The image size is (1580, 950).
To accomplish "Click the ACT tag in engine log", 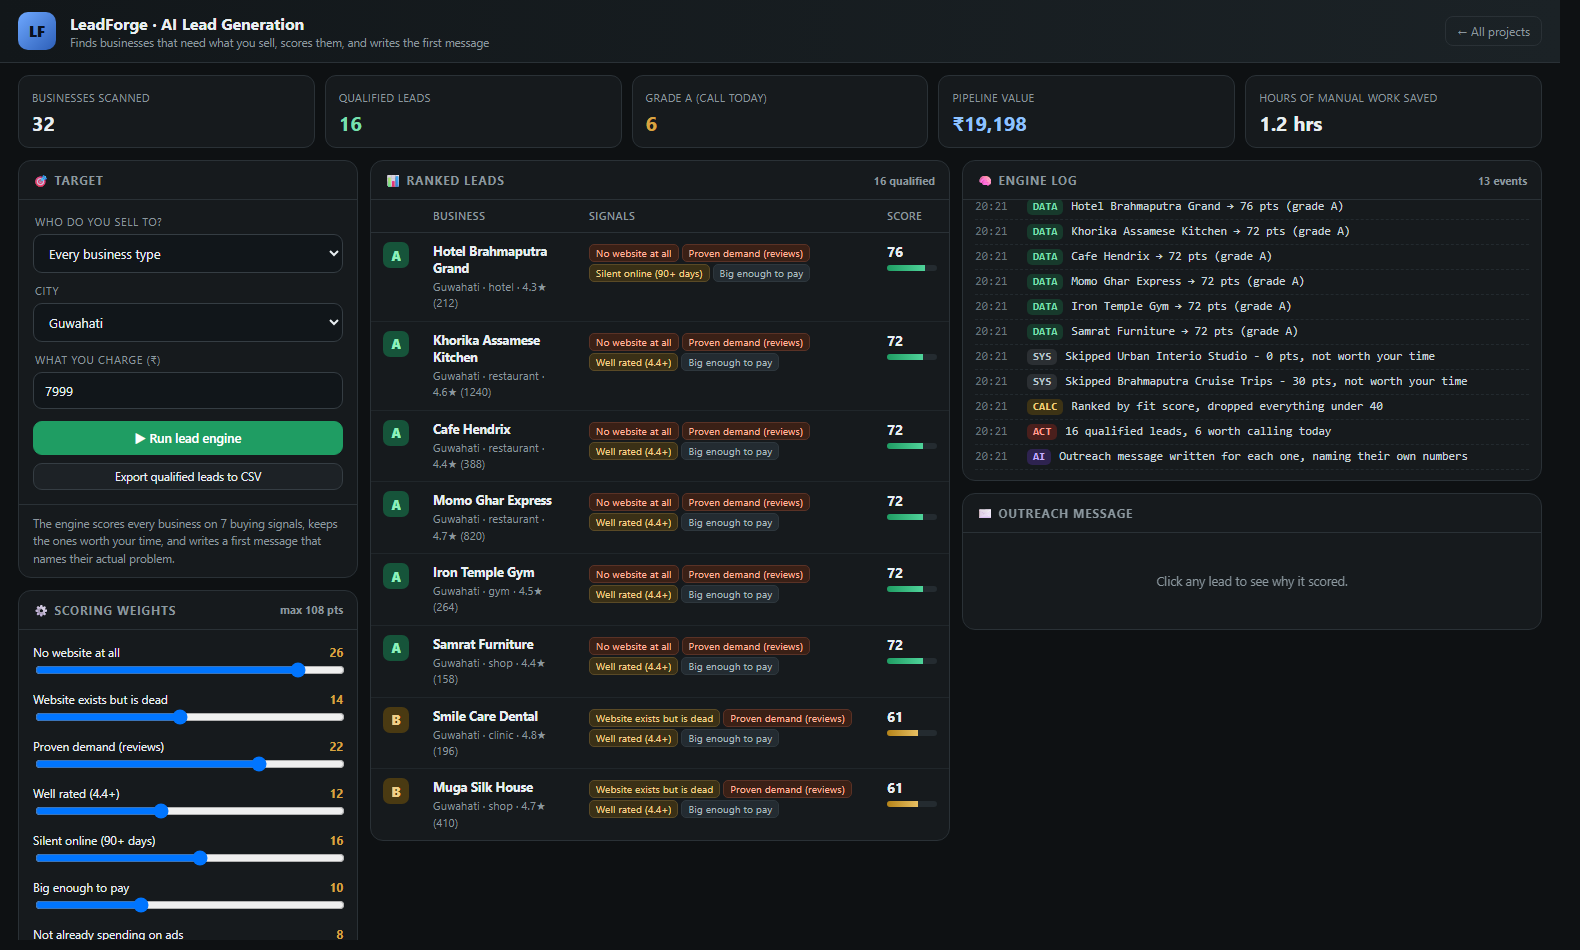I will (1042, 431).
